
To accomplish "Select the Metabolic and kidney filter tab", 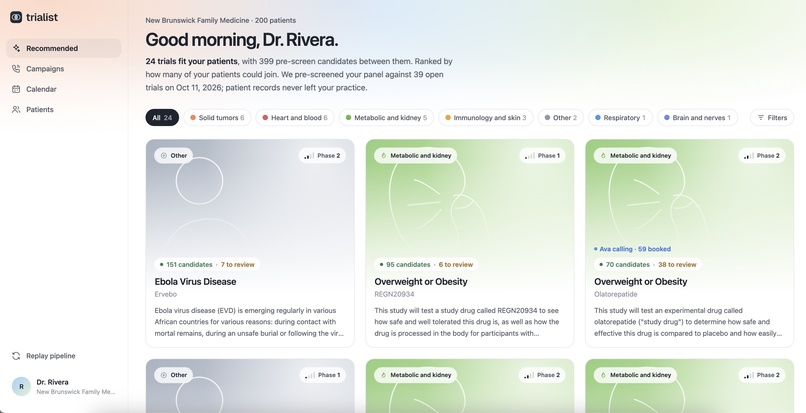I will tap(386, 118).
